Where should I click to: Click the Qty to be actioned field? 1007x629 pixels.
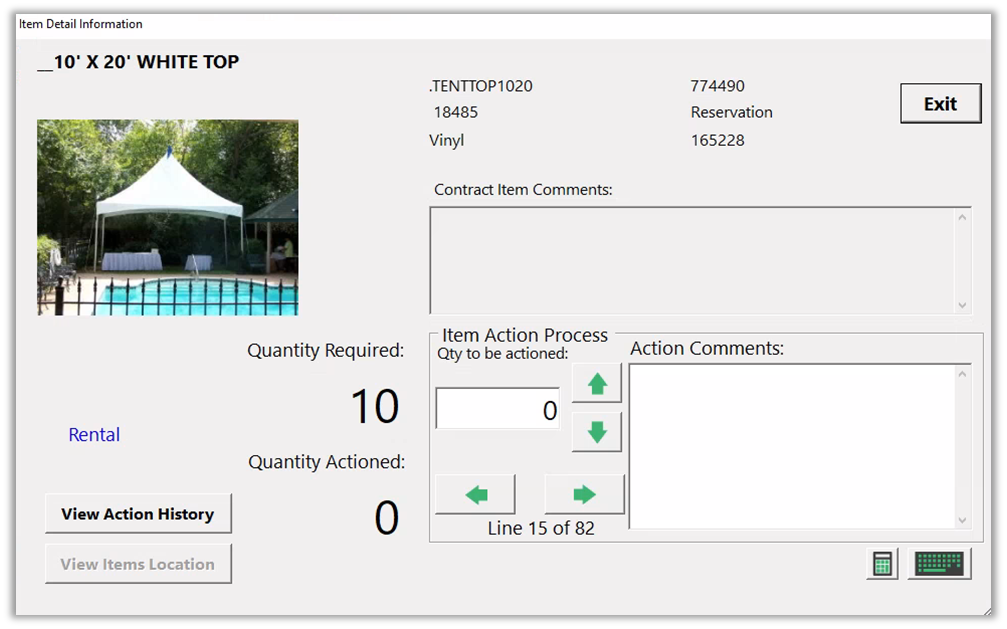498,410
